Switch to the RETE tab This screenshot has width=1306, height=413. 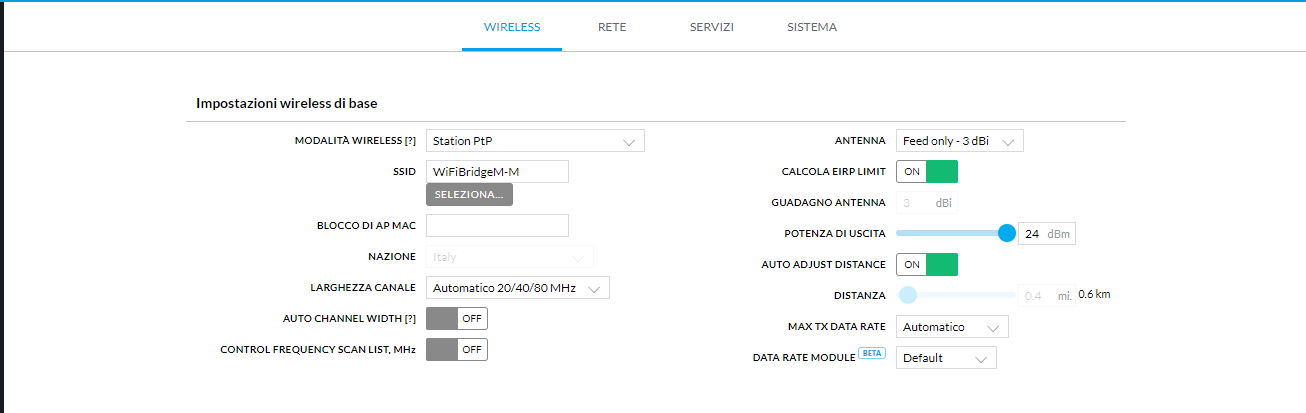pyautogui.click(x=612, y=27)
